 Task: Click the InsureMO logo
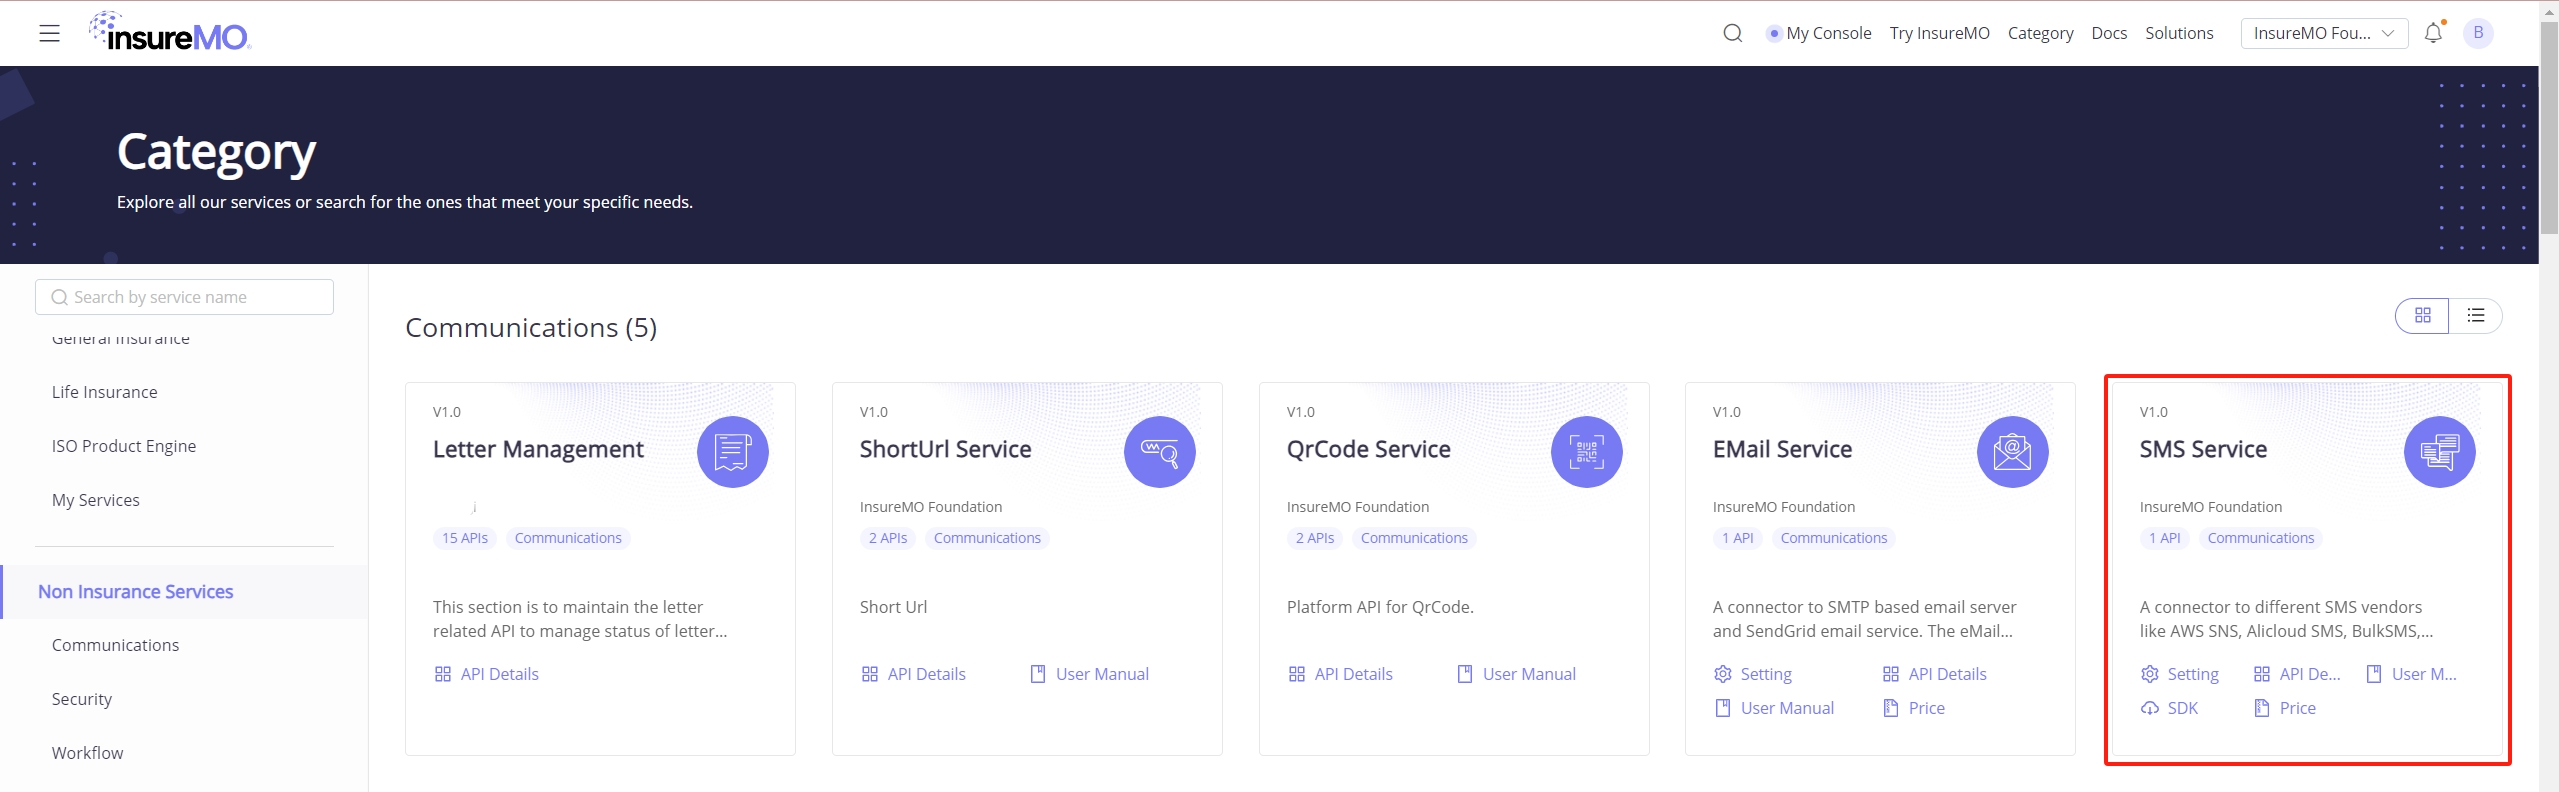pos(169,31)
